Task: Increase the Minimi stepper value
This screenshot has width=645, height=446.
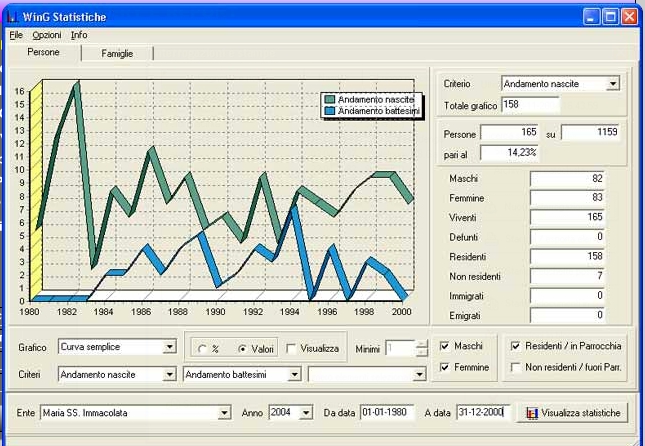Action: pyautogui.click(x=421, y=343)
